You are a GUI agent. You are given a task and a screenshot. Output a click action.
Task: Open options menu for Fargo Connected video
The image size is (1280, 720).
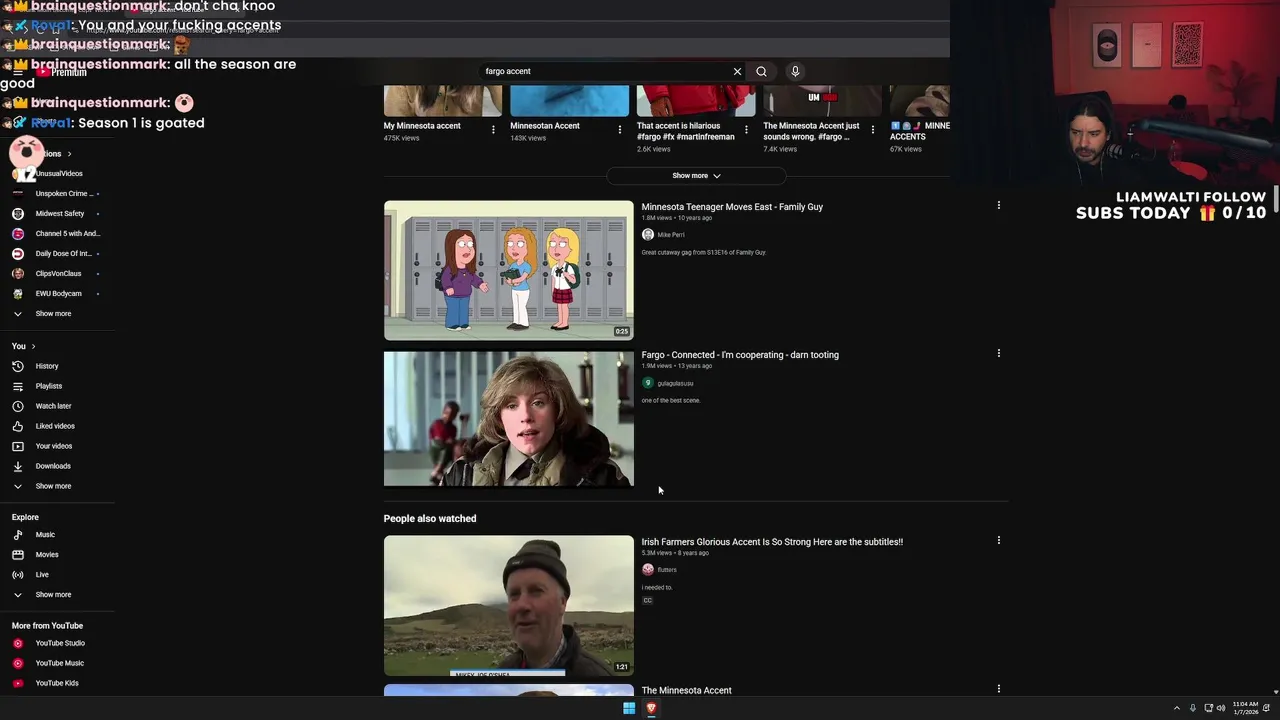click(998, 353)
